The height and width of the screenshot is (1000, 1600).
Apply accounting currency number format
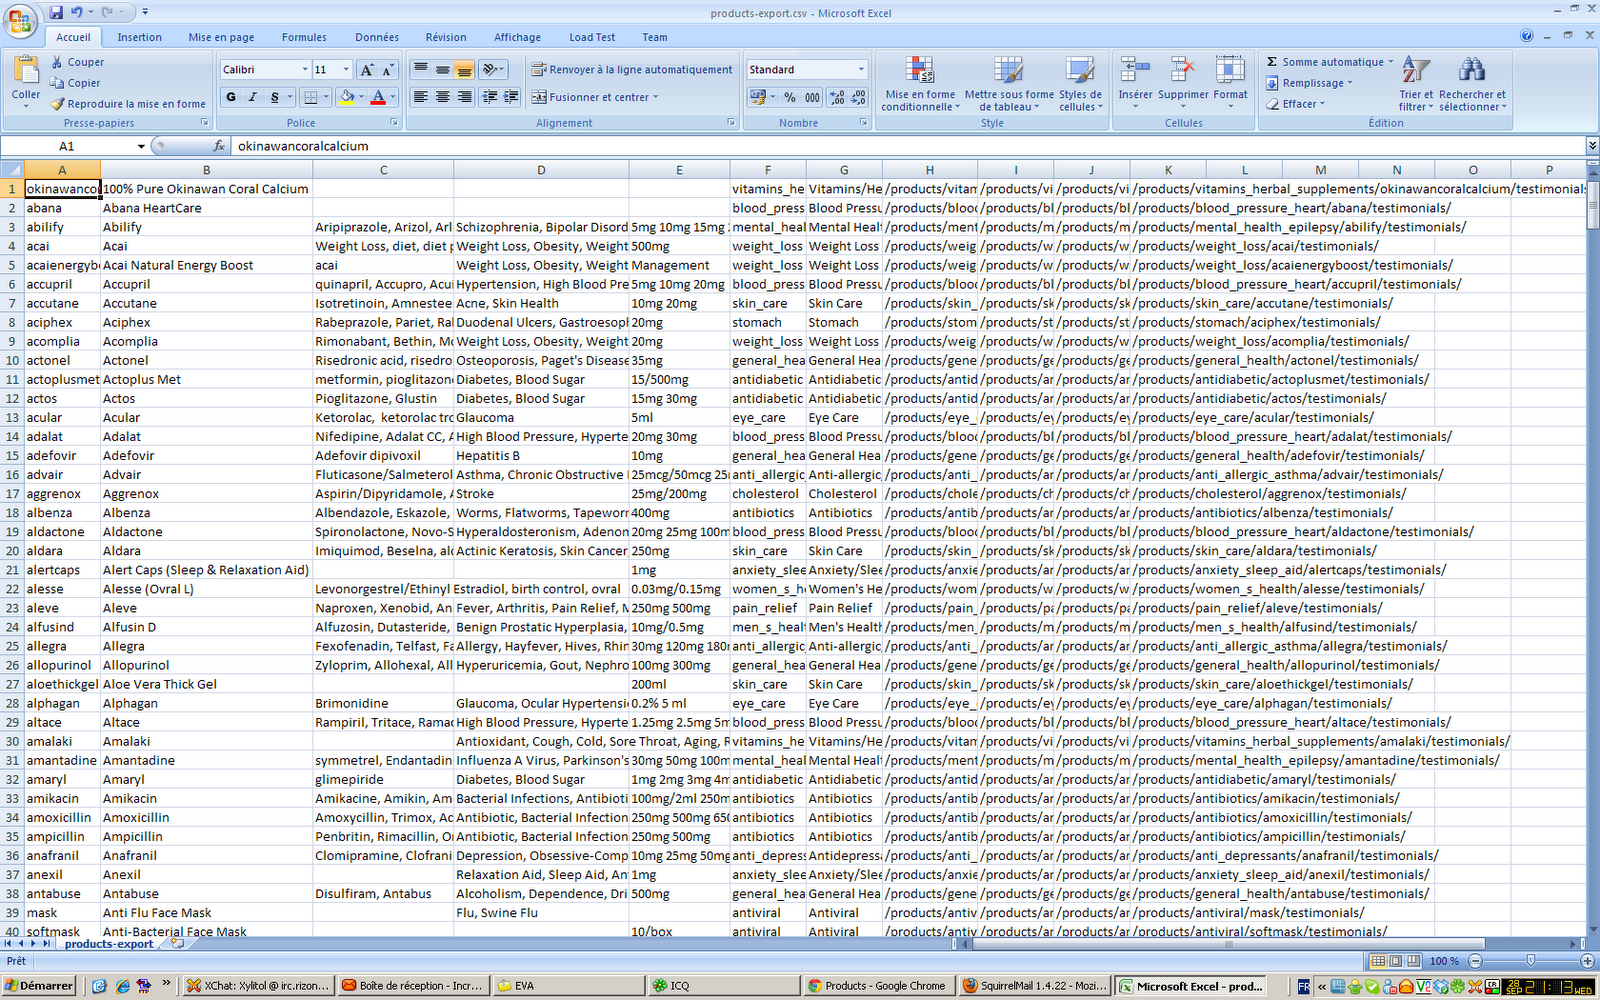click(758, 97)
